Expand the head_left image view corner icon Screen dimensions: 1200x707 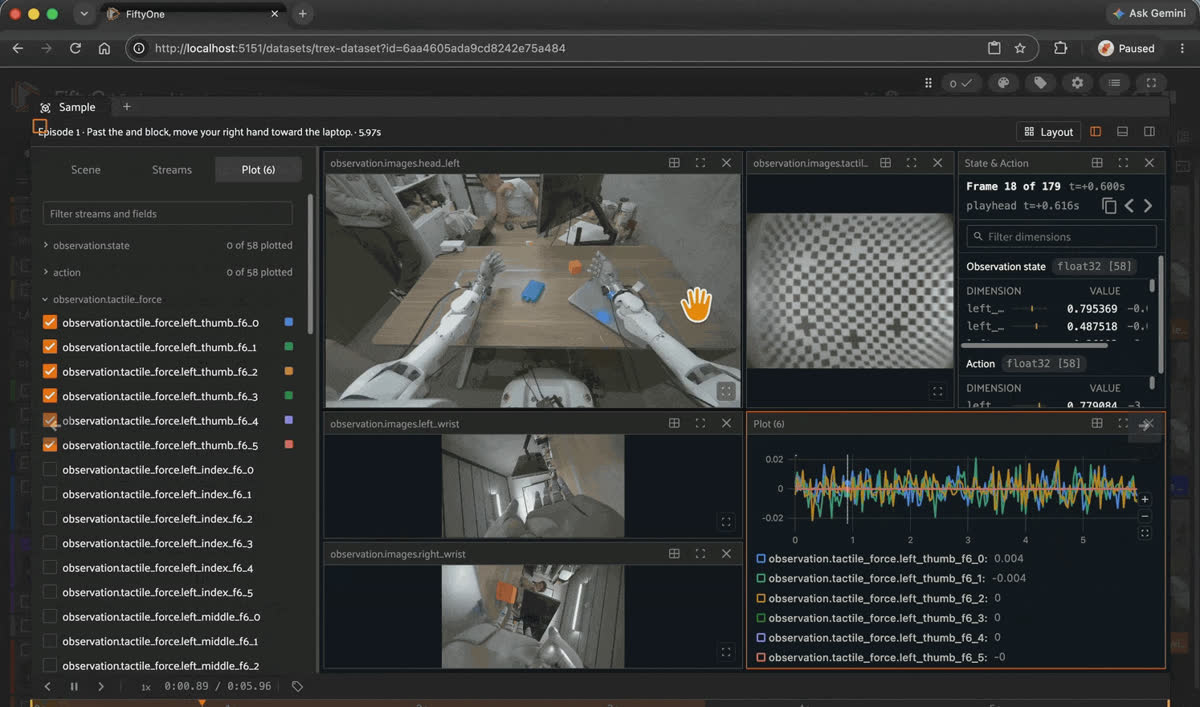tap(726, 391)
